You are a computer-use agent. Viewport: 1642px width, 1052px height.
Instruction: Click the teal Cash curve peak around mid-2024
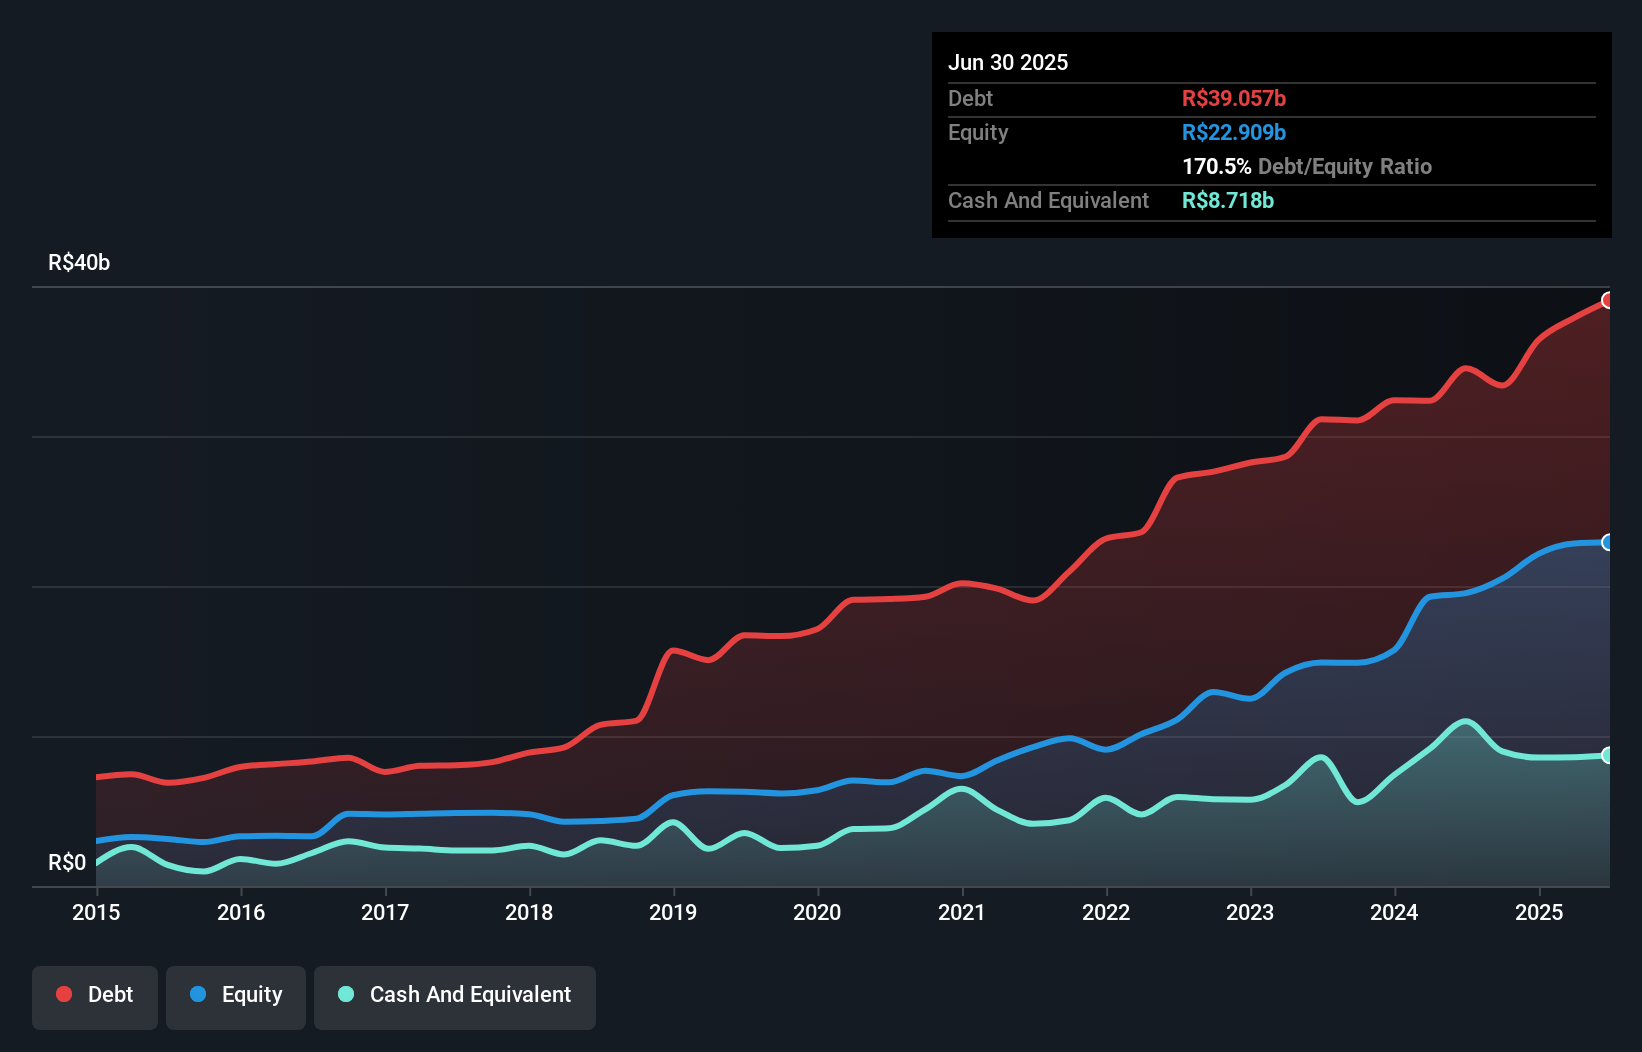(1463, 722)
